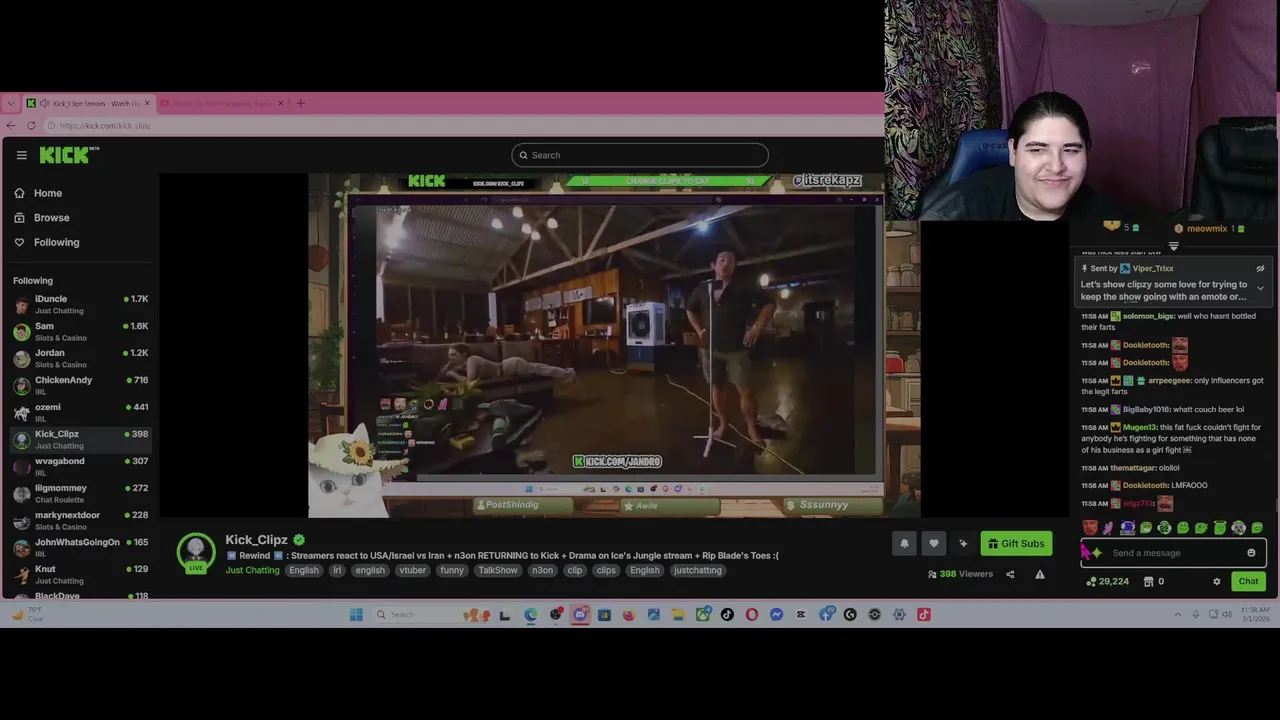The height and width of the screenshot is (720, 1280).
Task: Click the 29,224 channel points balance
Action: pos(1107,581)
